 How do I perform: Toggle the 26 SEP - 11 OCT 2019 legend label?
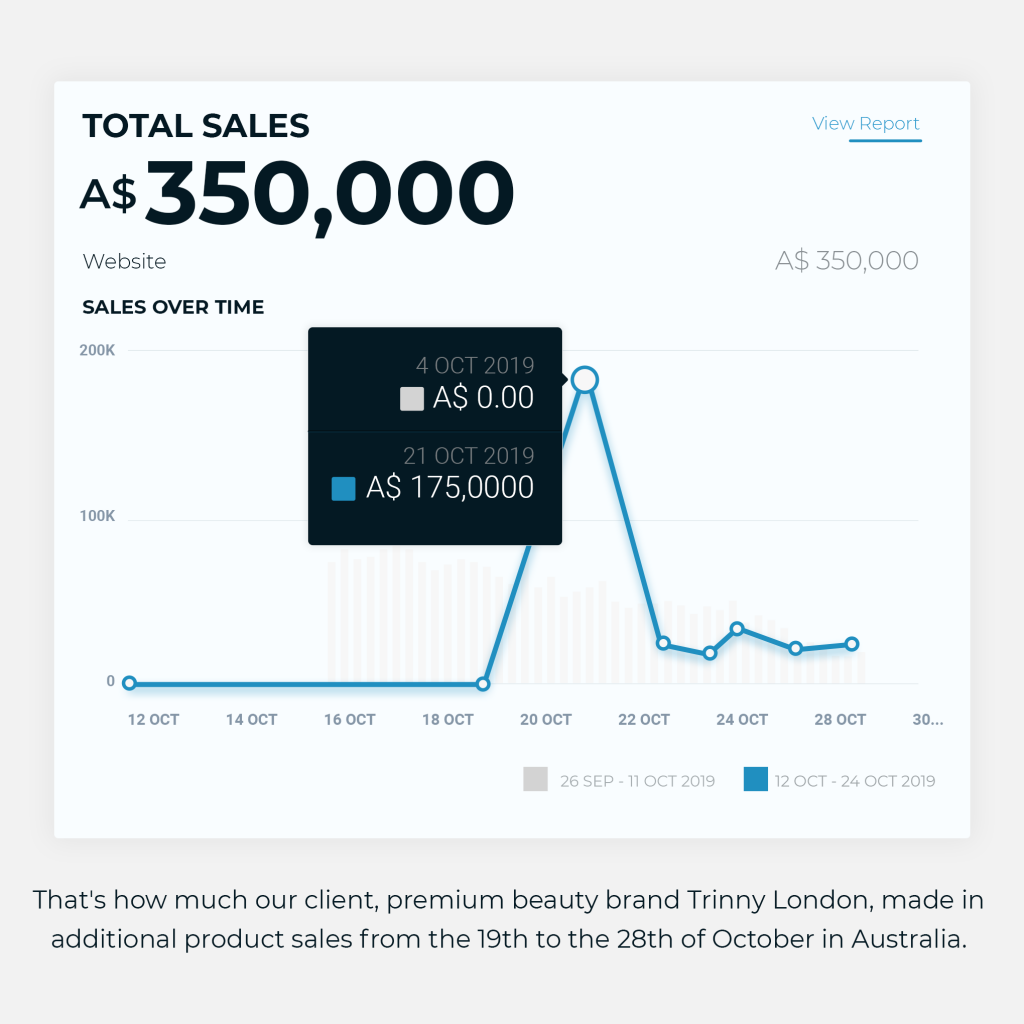tap(637, 781)
